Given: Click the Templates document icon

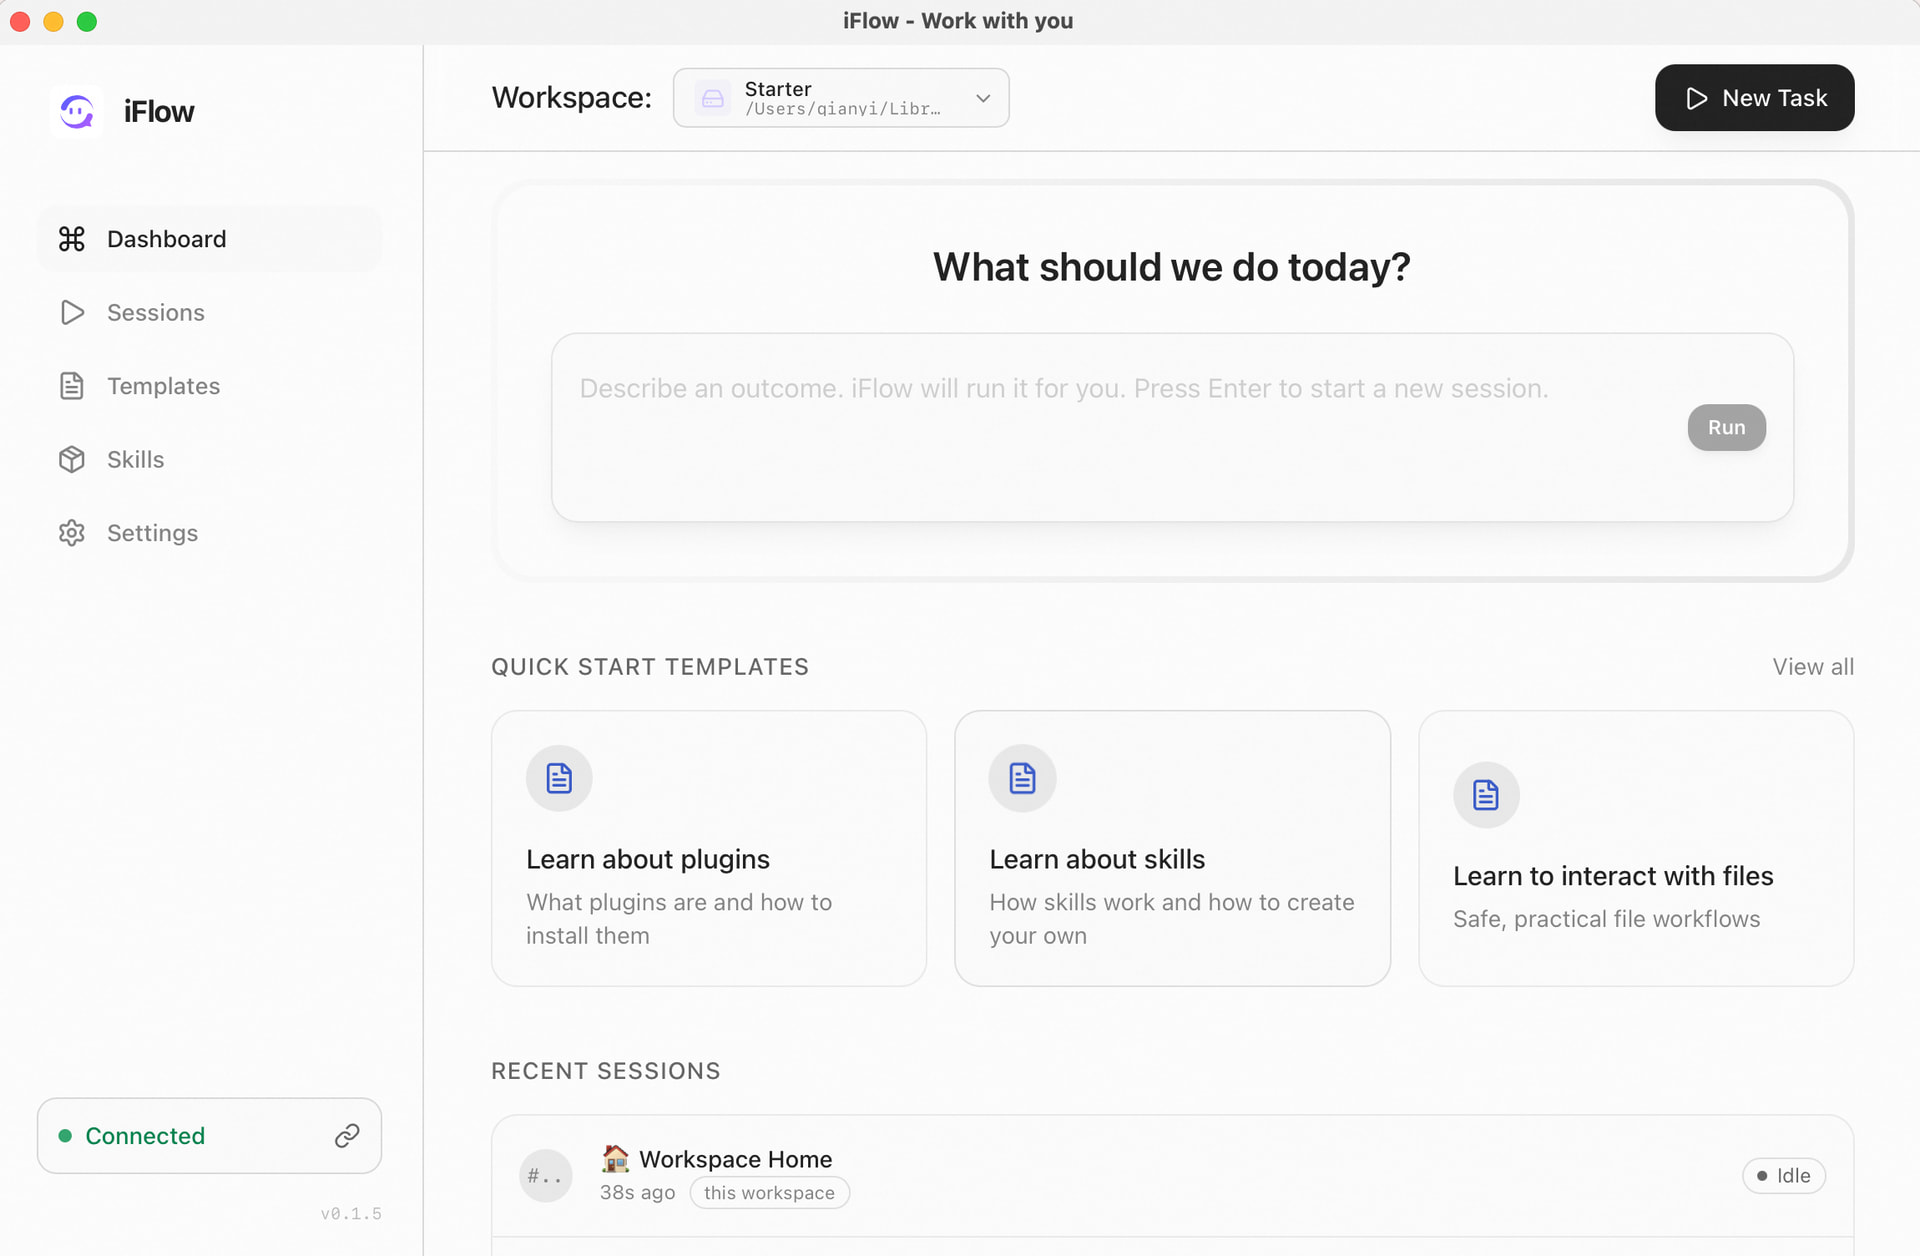Looking at the screenshot, I should (x=72, y=386).
